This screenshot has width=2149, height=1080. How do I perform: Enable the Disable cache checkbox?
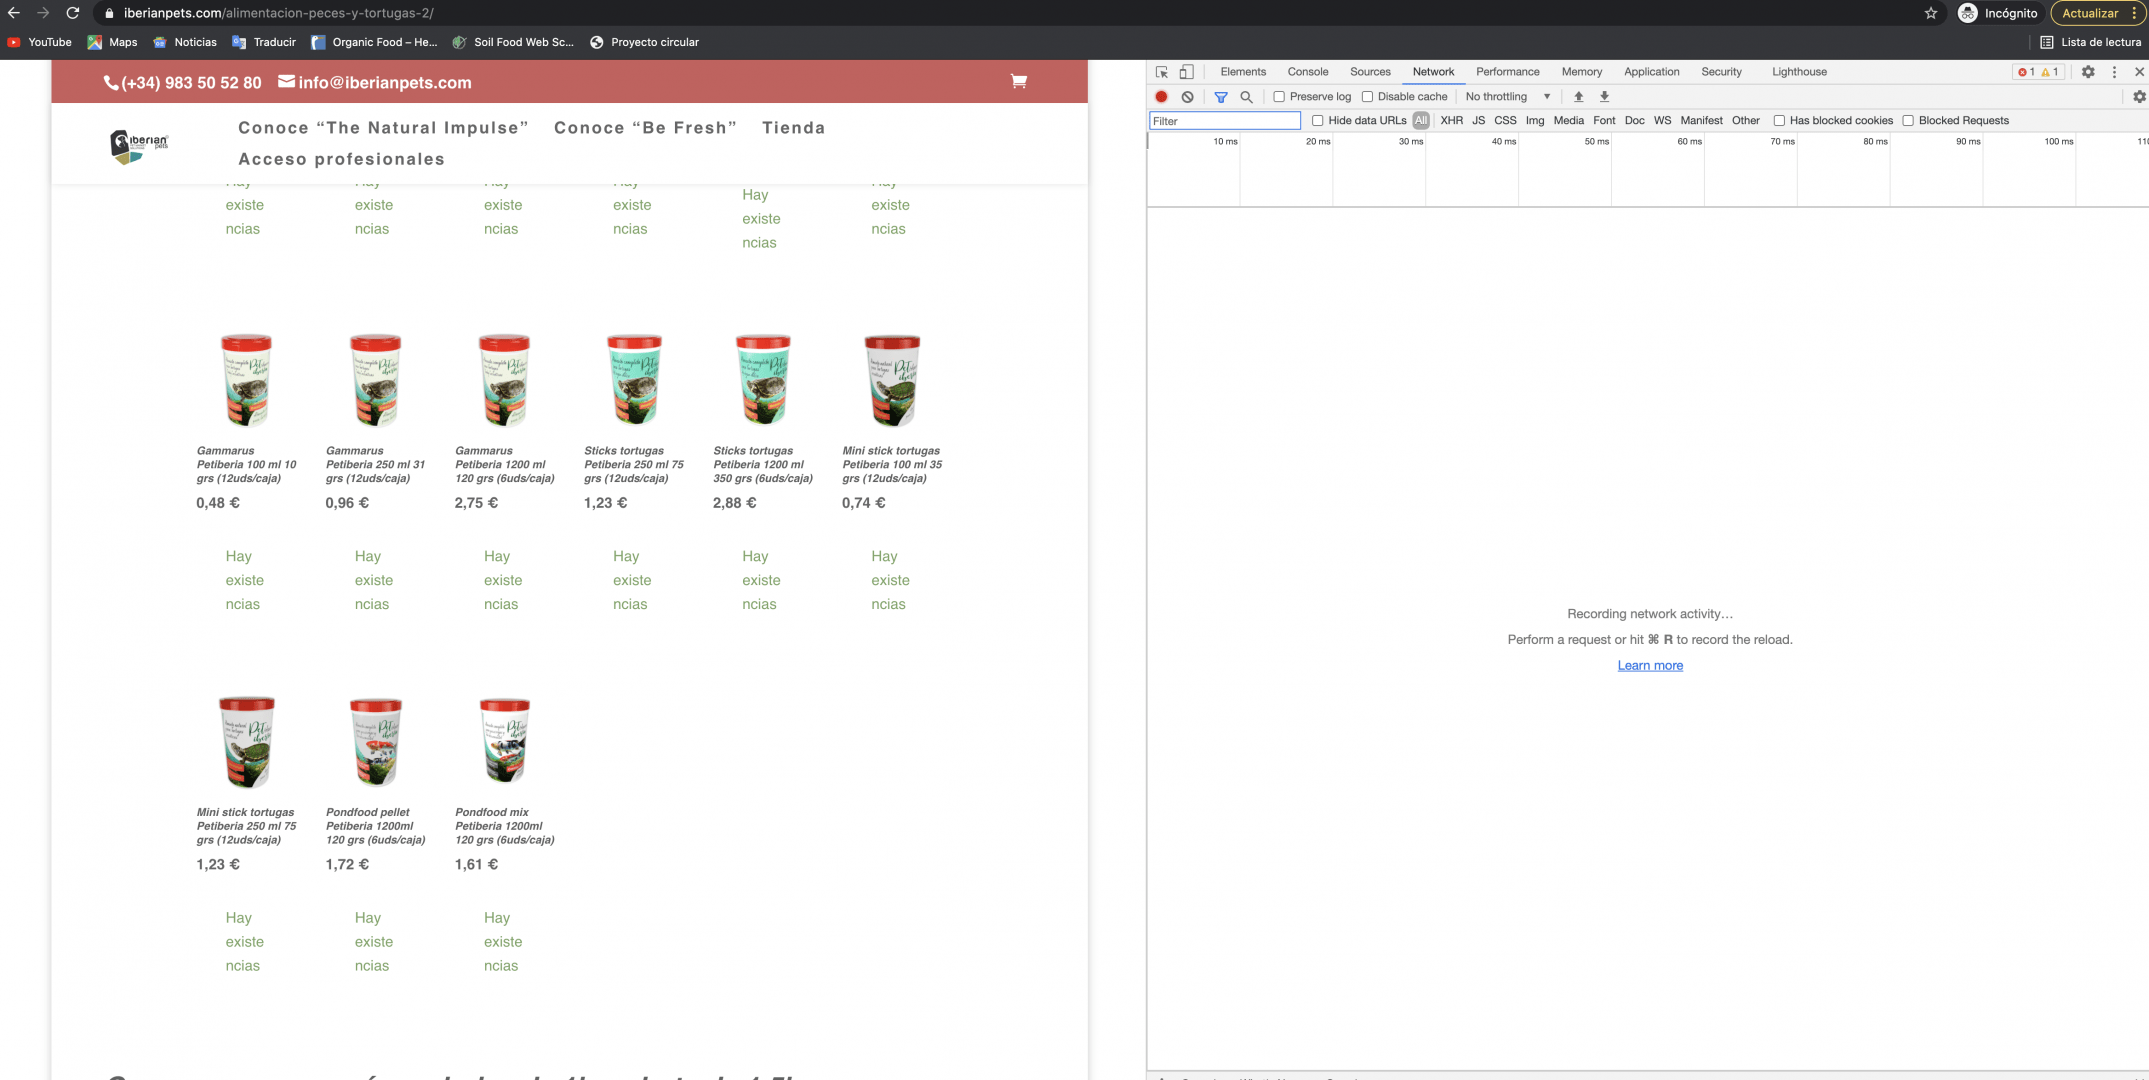(1367, 97)
